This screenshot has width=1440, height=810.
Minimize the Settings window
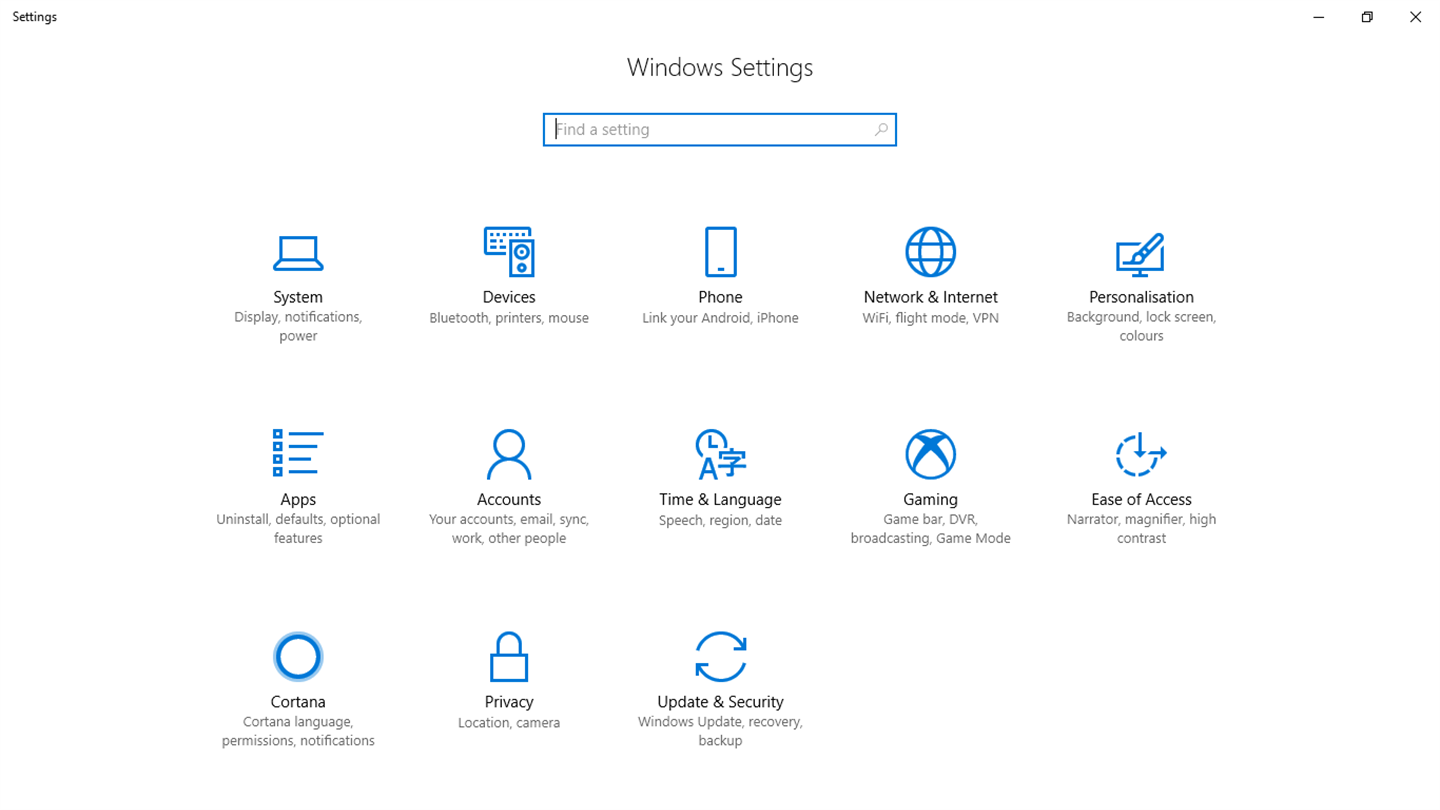[x=1319, y=16]
